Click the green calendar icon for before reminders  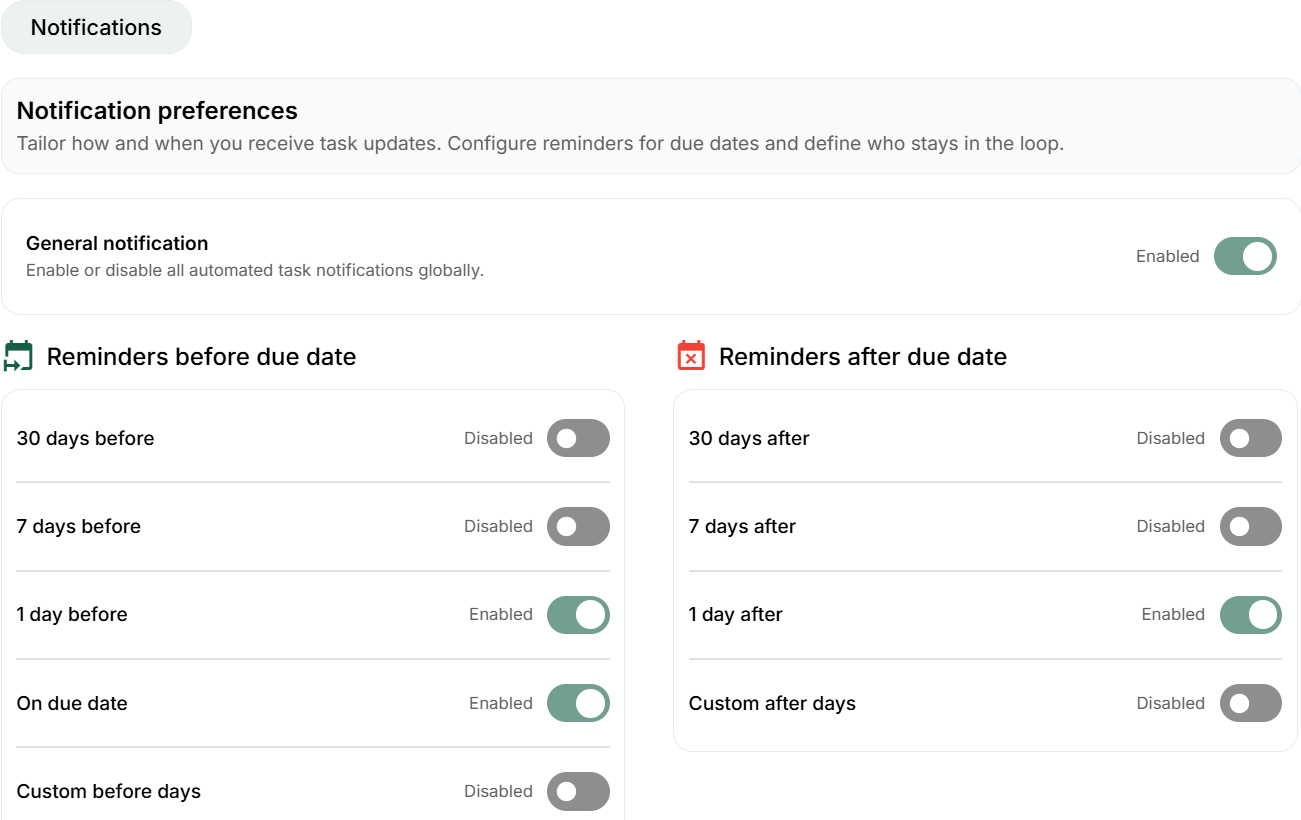(19, 356)
